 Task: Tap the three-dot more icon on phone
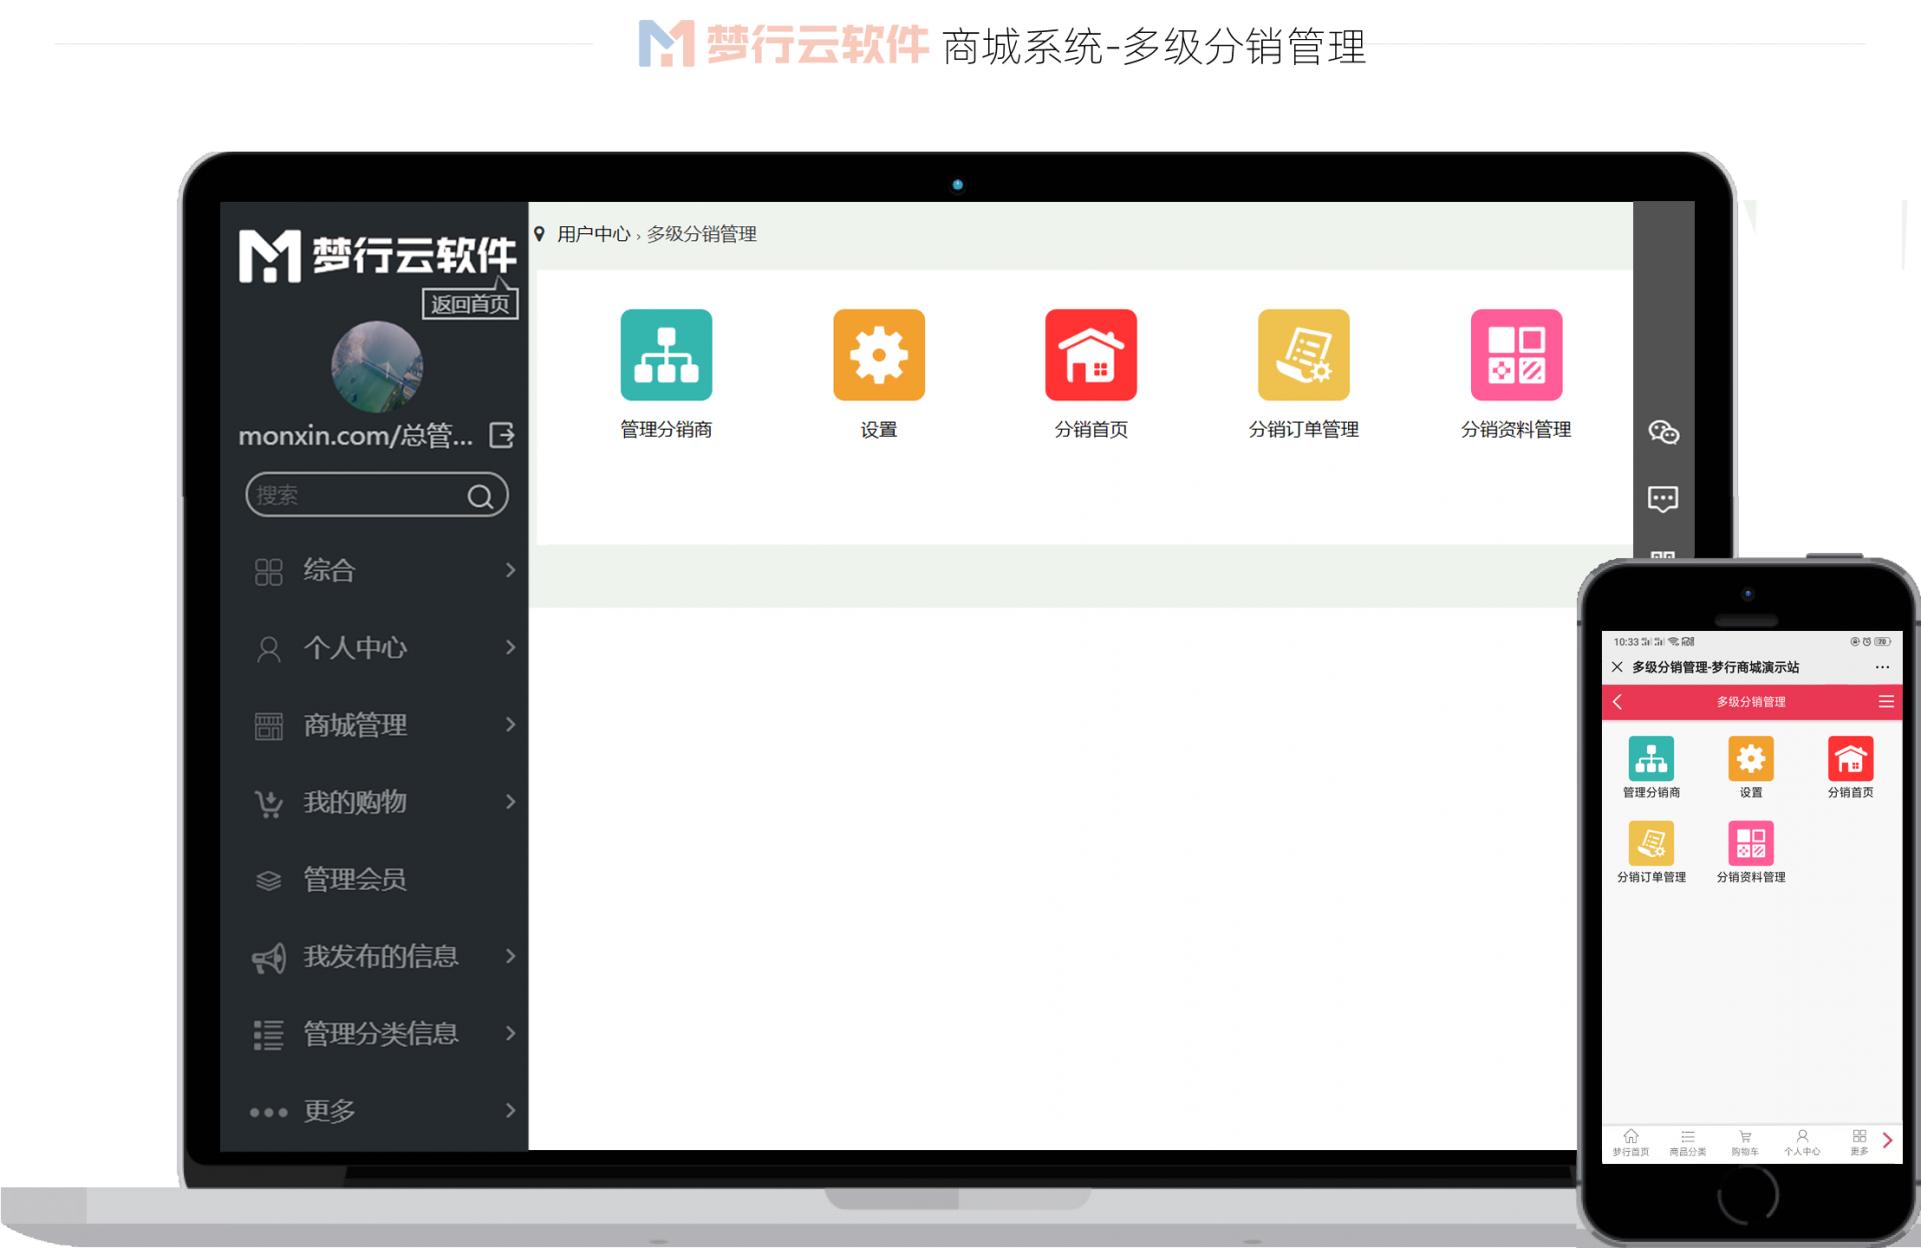click(x=1882, y=667)
